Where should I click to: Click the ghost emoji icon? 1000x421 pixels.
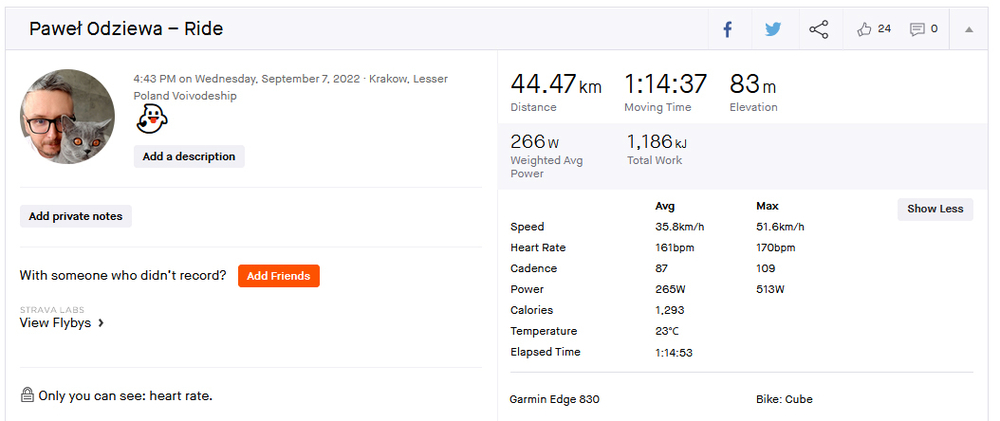point(151,122)
